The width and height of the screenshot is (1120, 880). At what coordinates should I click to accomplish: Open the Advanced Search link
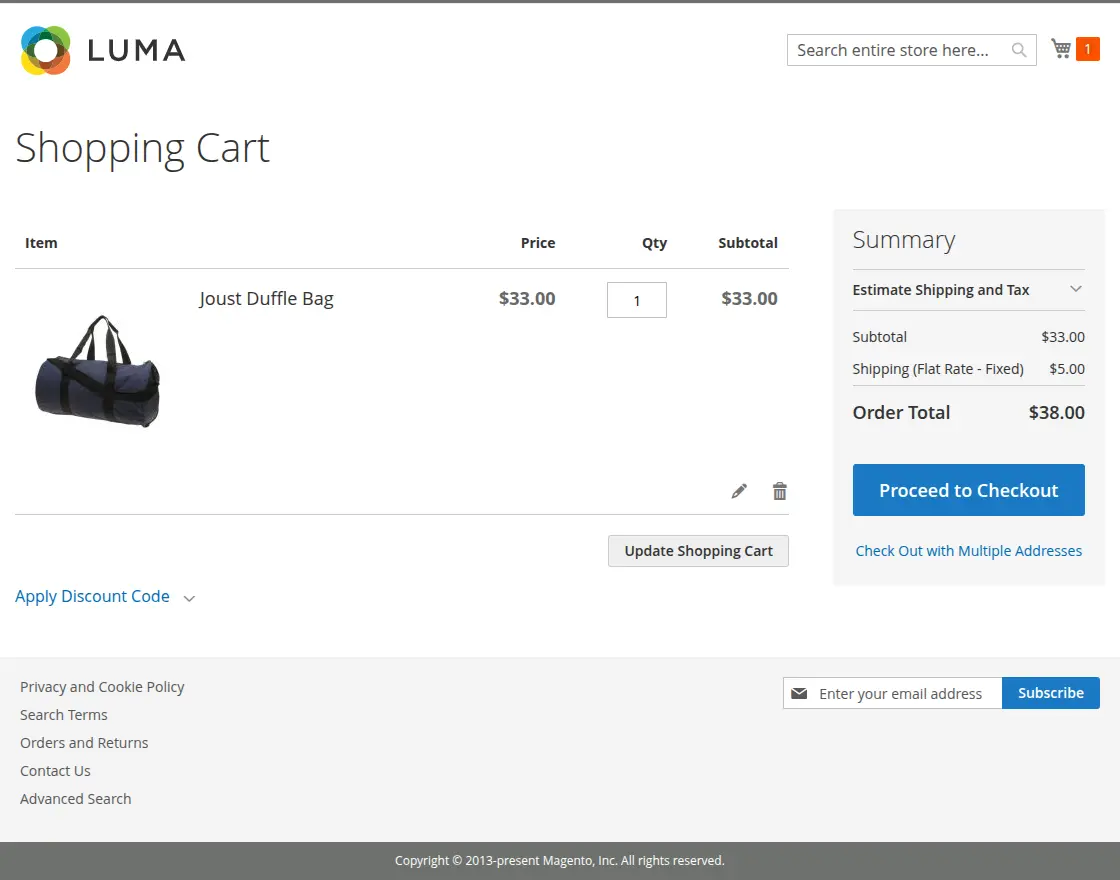[76, 799]
